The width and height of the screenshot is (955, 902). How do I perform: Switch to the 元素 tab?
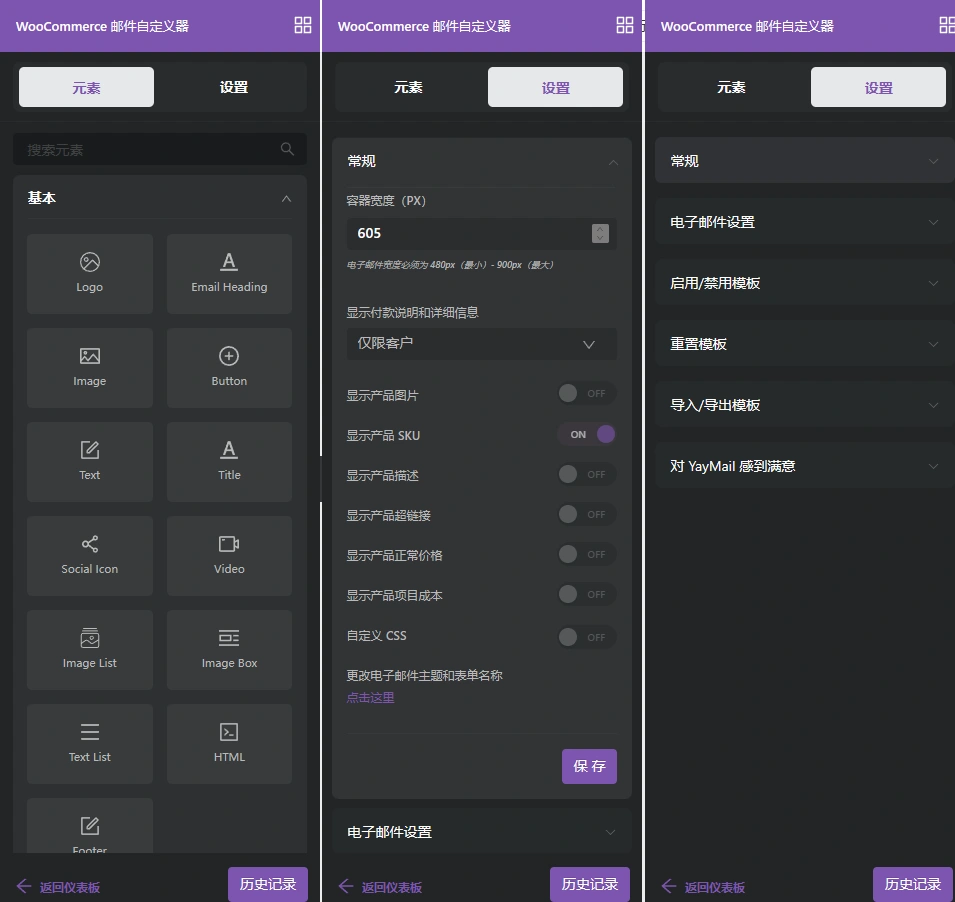(x=86, y=87)
